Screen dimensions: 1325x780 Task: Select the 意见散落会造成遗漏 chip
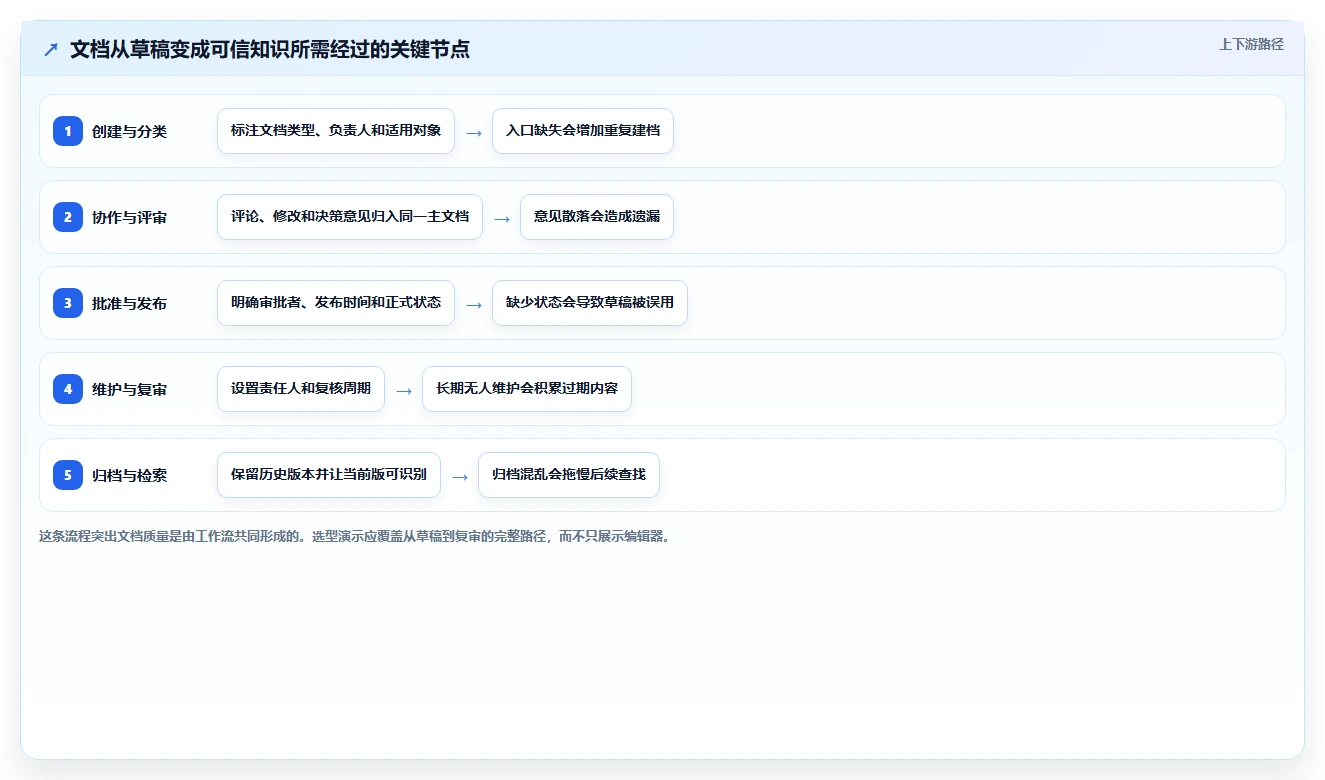[x=597, y=217]
